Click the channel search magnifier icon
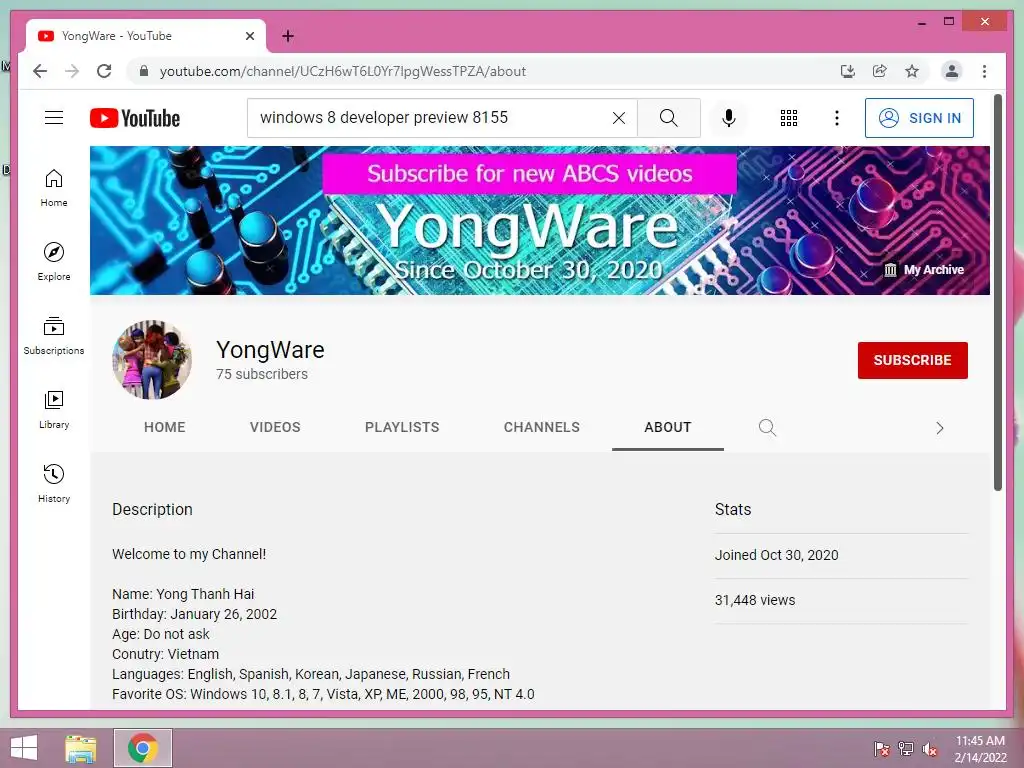Image resolution: width=1024 pixels, height=768 pixels. pos(767,428)
